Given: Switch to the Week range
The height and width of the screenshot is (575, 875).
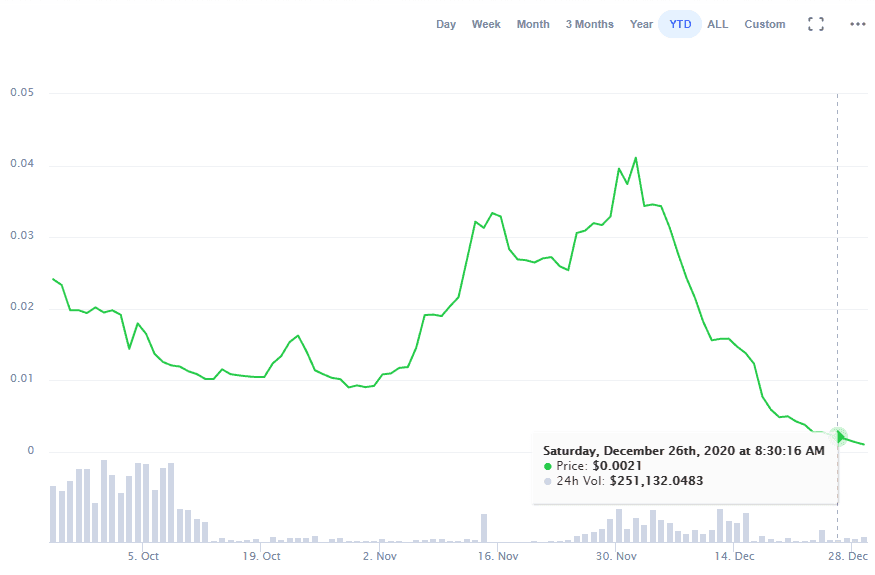Looking at the screenshot, I should [486, 24].
